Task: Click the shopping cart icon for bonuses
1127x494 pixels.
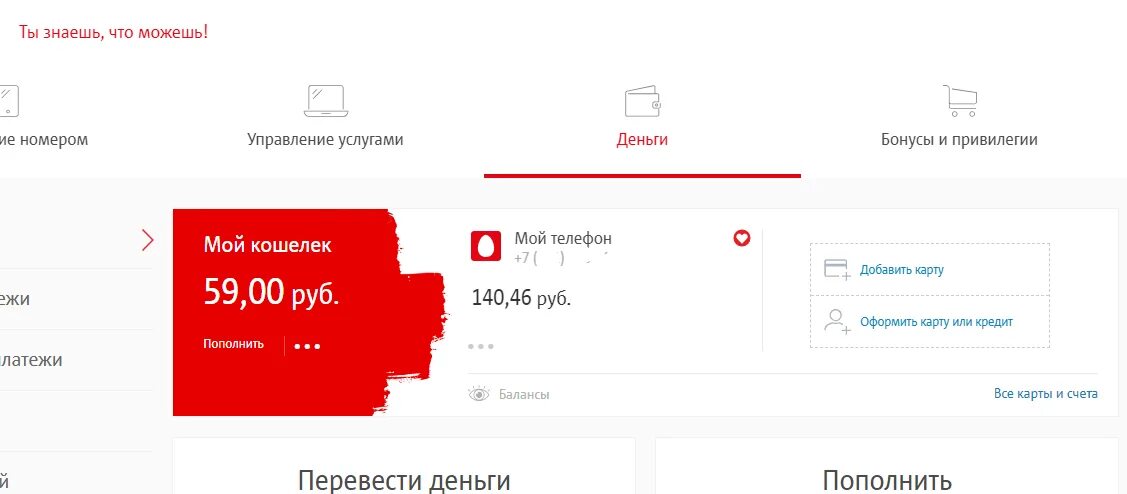Action: 960,101
